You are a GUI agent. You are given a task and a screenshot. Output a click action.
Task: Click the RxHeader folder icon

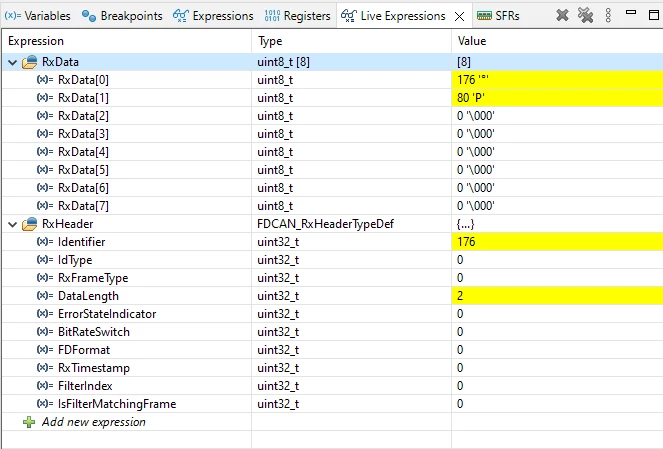30,224
